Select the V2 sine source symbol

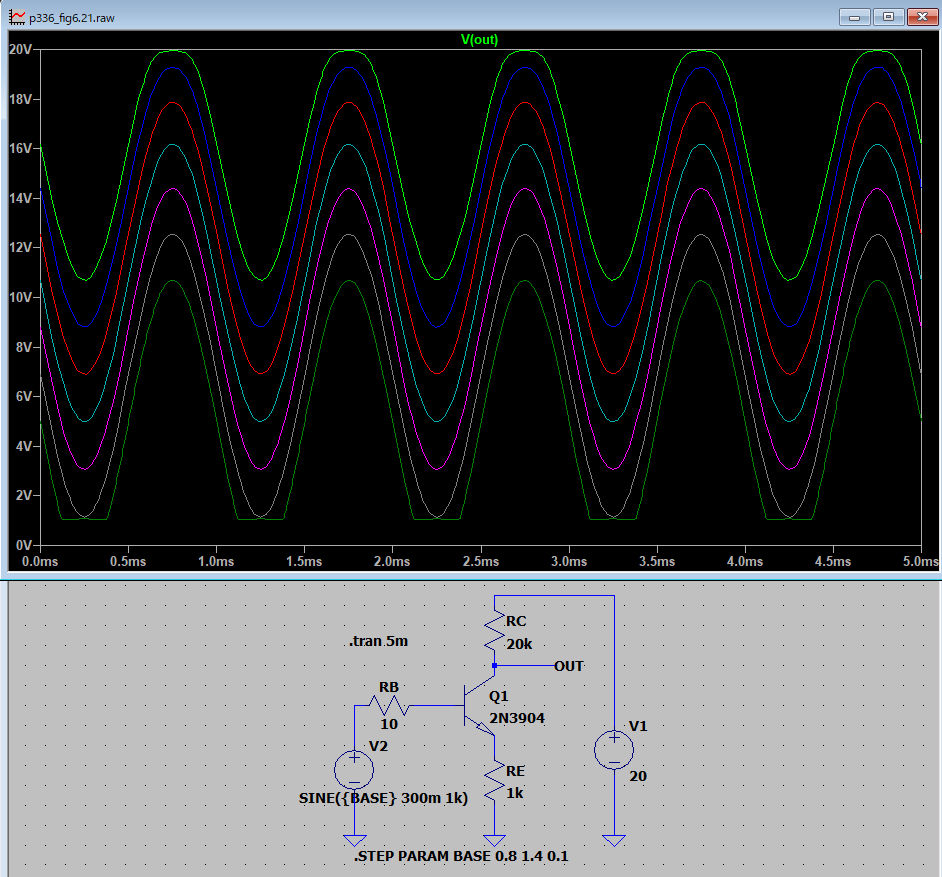tap(353, 770)
